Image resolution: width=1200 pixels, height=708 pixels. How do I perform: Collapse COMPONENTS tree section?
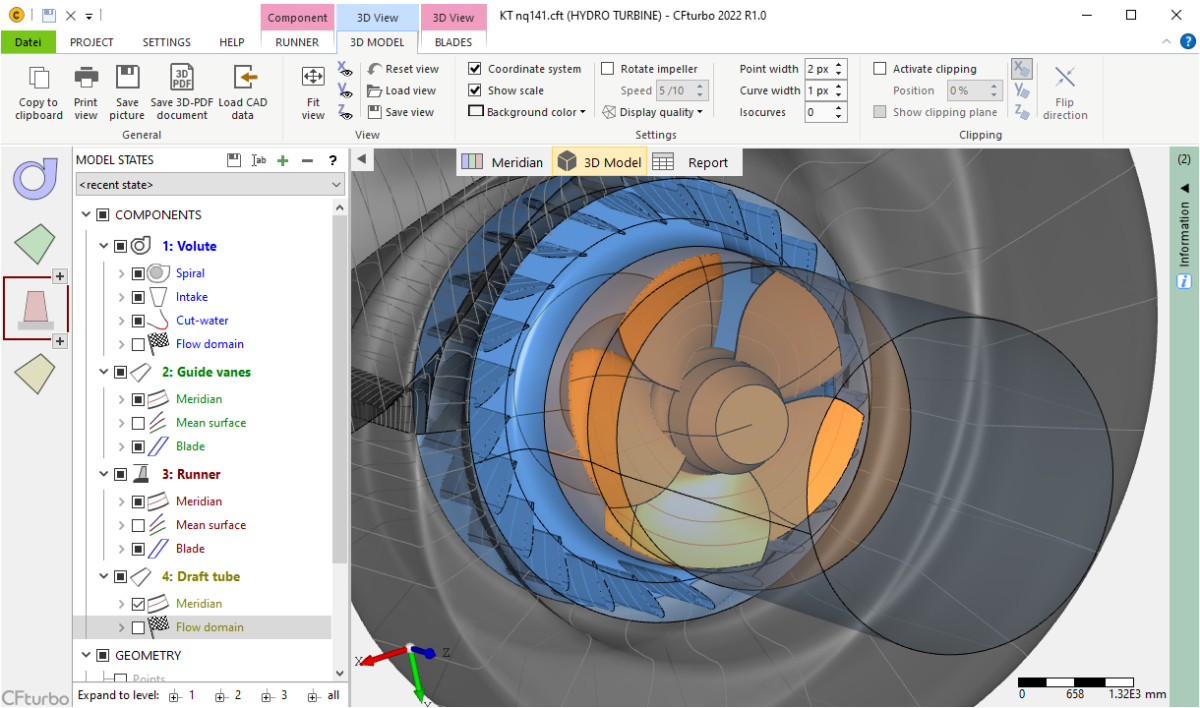[85, 215]
